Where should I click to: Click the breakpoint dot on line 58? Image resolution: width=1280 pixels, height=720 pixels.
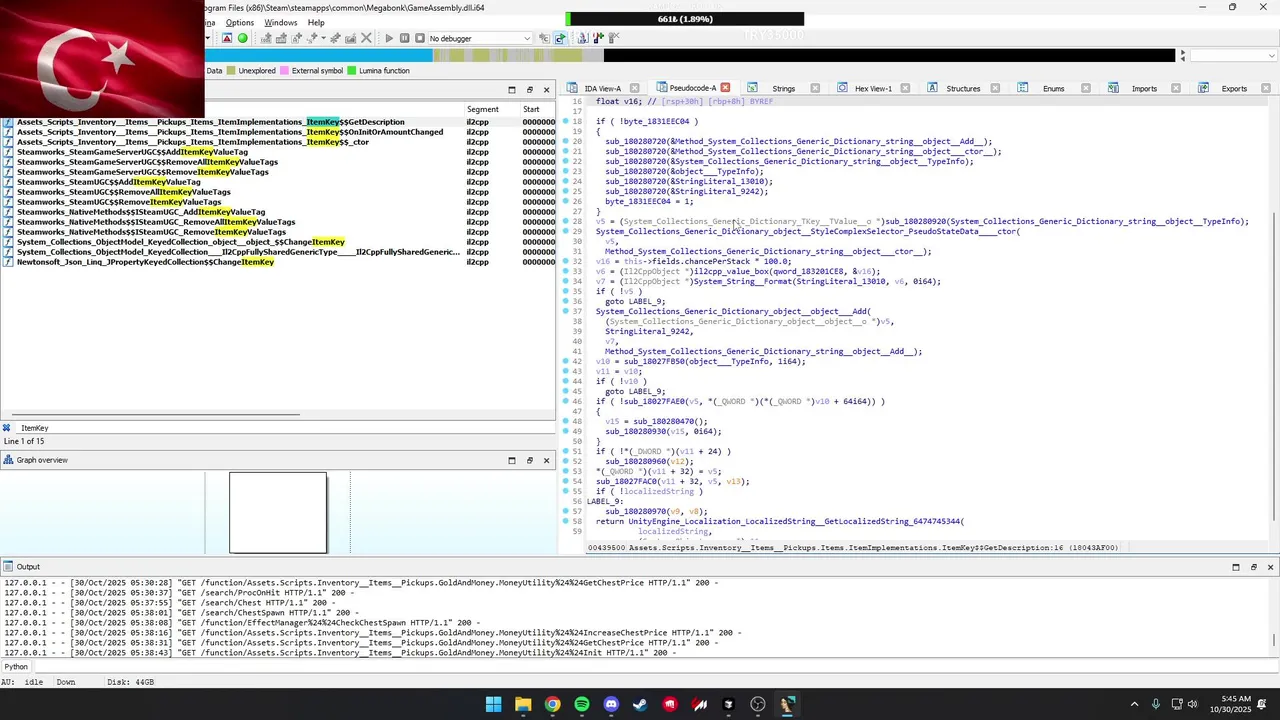(x=565, y=522)
